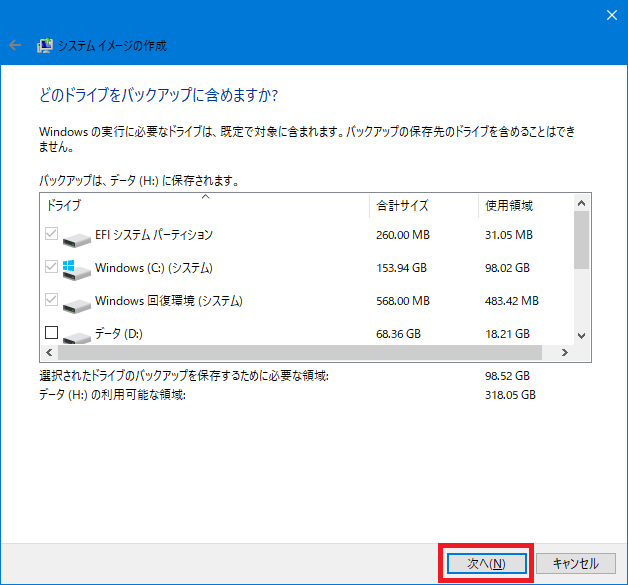628x585 pixels.
Task: Click the 31.05 MB used space value
Action: (x=509, y=235)
